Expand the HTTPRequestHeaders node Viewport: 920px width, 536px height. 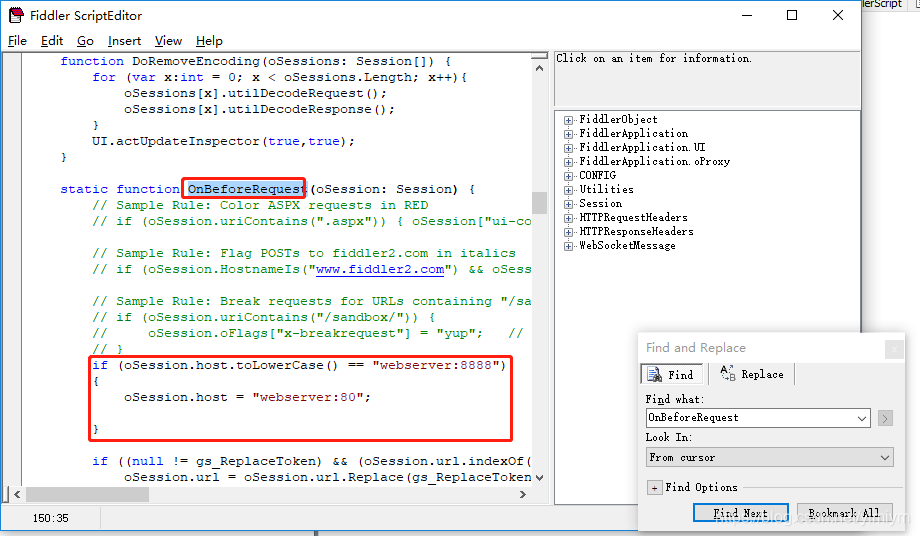coord(568,219)
